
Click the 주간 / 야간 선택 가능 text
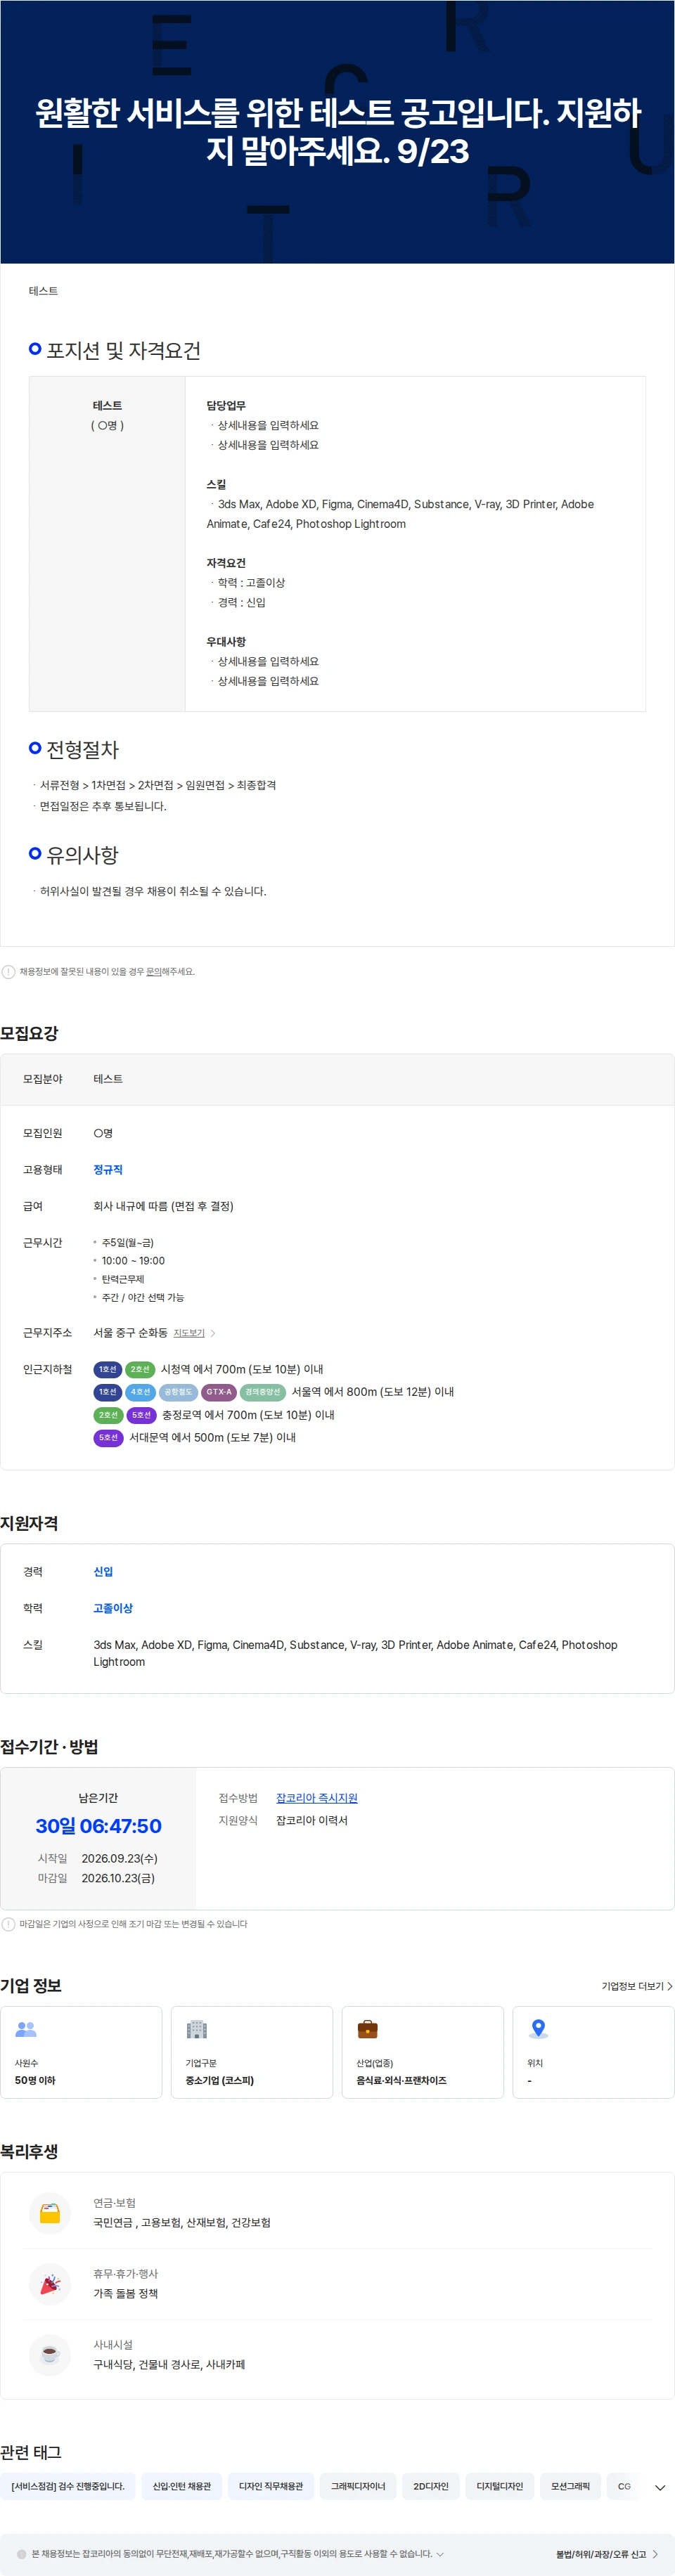pos(142,1298)
